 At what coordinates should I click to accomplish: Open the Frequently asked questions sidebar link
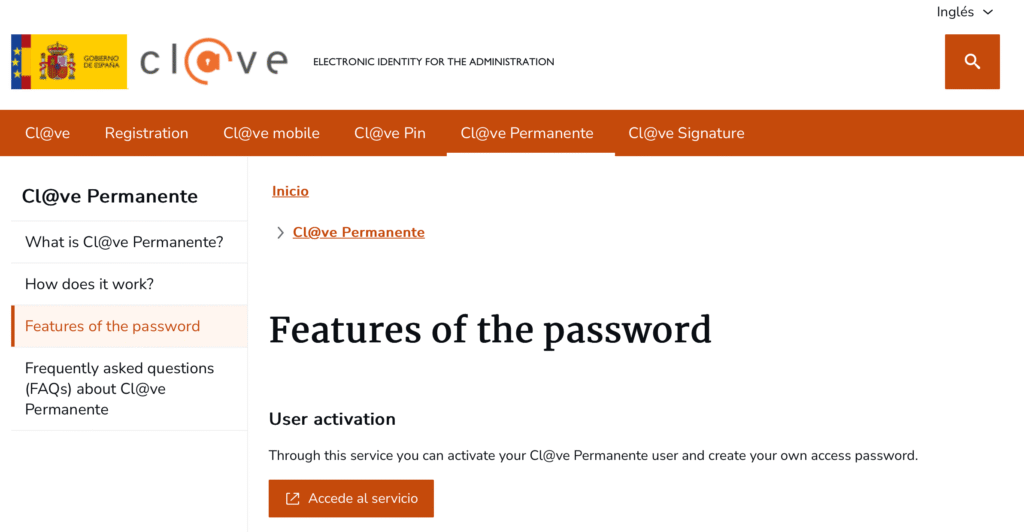[120, 388]
